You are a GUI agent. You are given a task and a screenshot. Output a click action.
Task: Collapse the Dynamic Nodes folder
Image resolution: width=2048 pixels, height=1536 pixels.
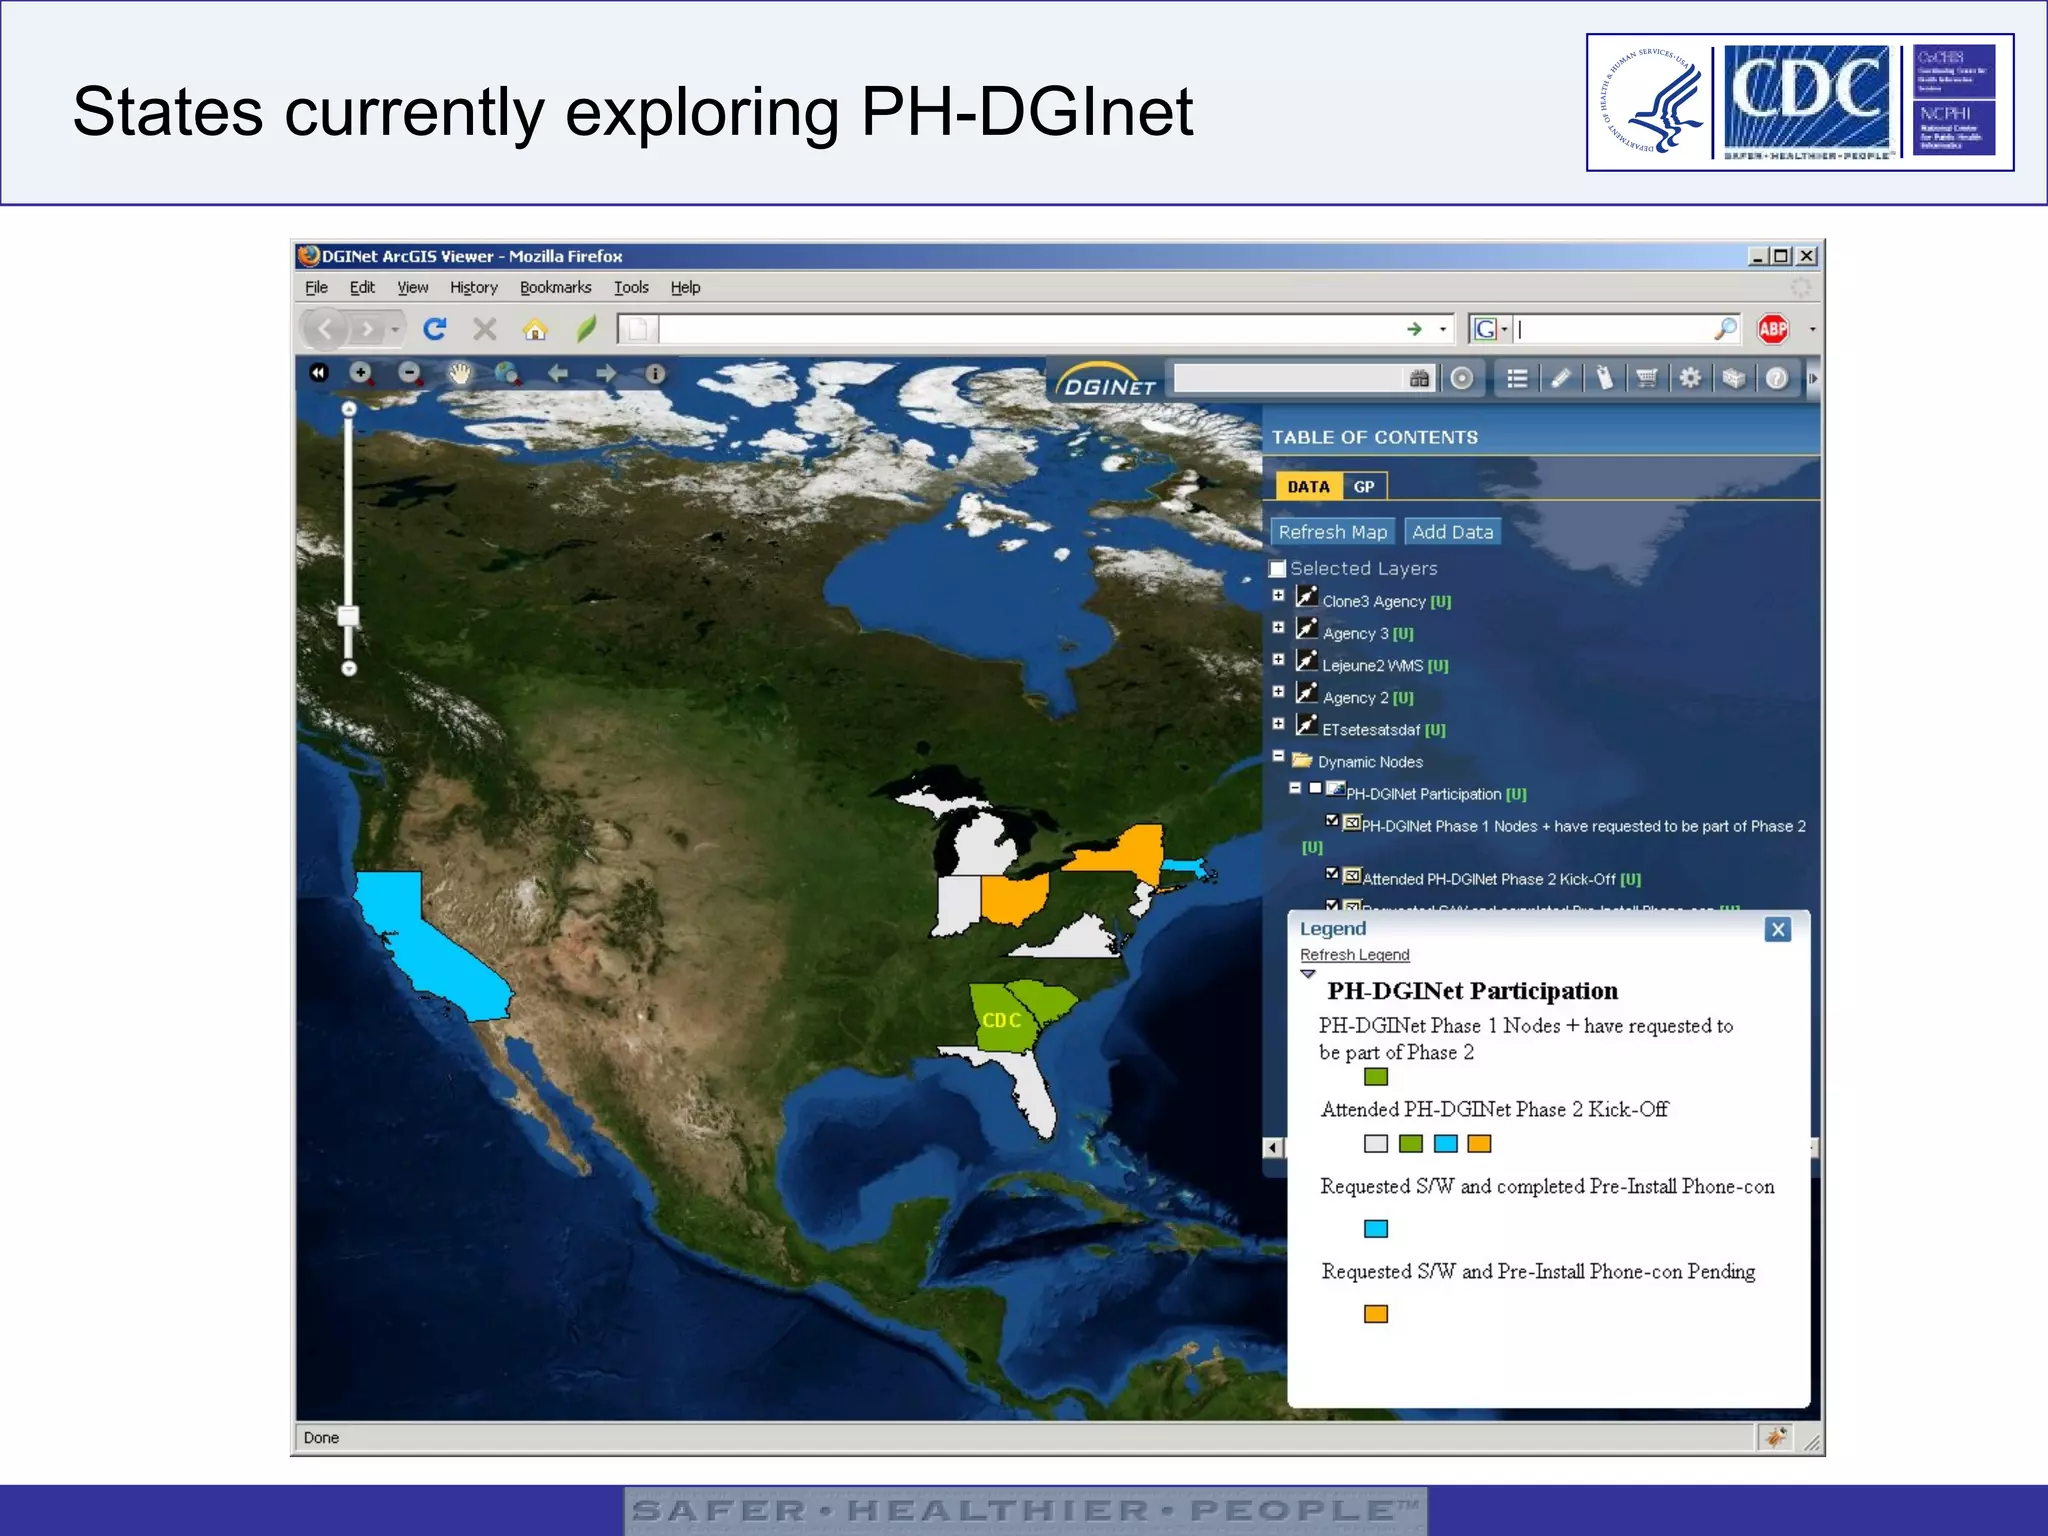coord(1278,756)
